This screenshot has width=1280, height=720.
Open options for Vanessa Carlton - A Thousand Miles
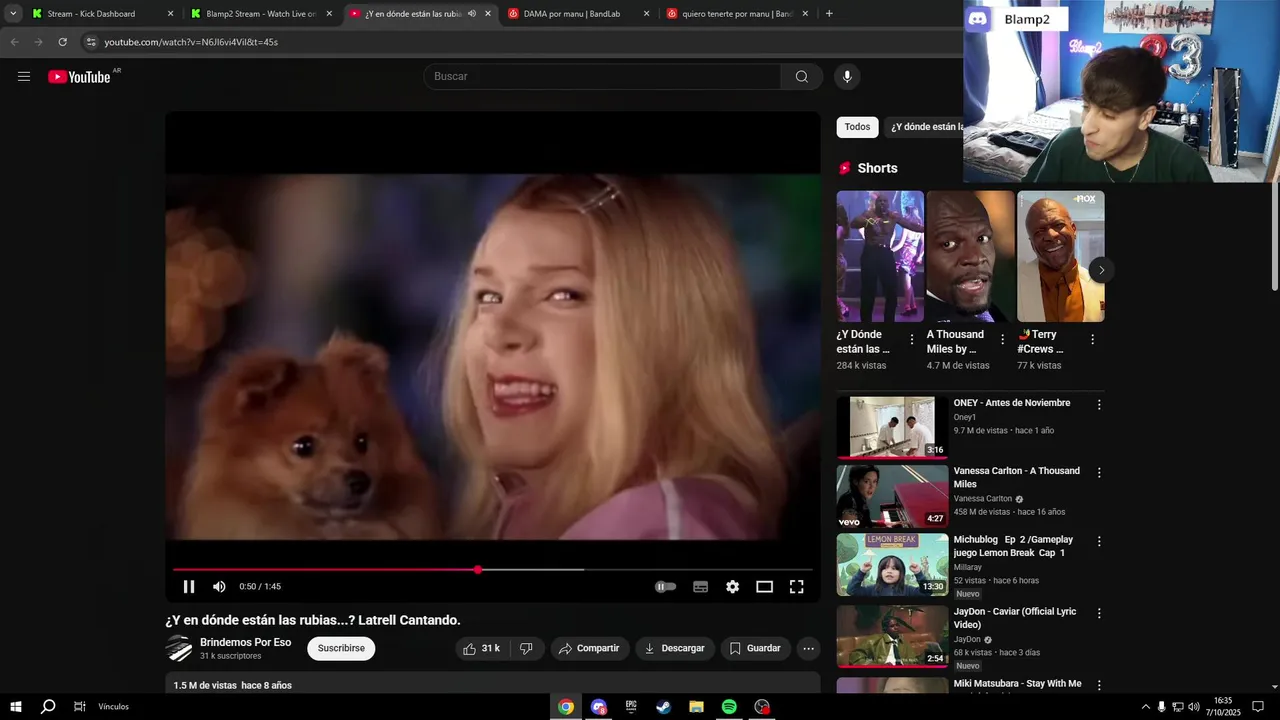[x=1099, y=473]
